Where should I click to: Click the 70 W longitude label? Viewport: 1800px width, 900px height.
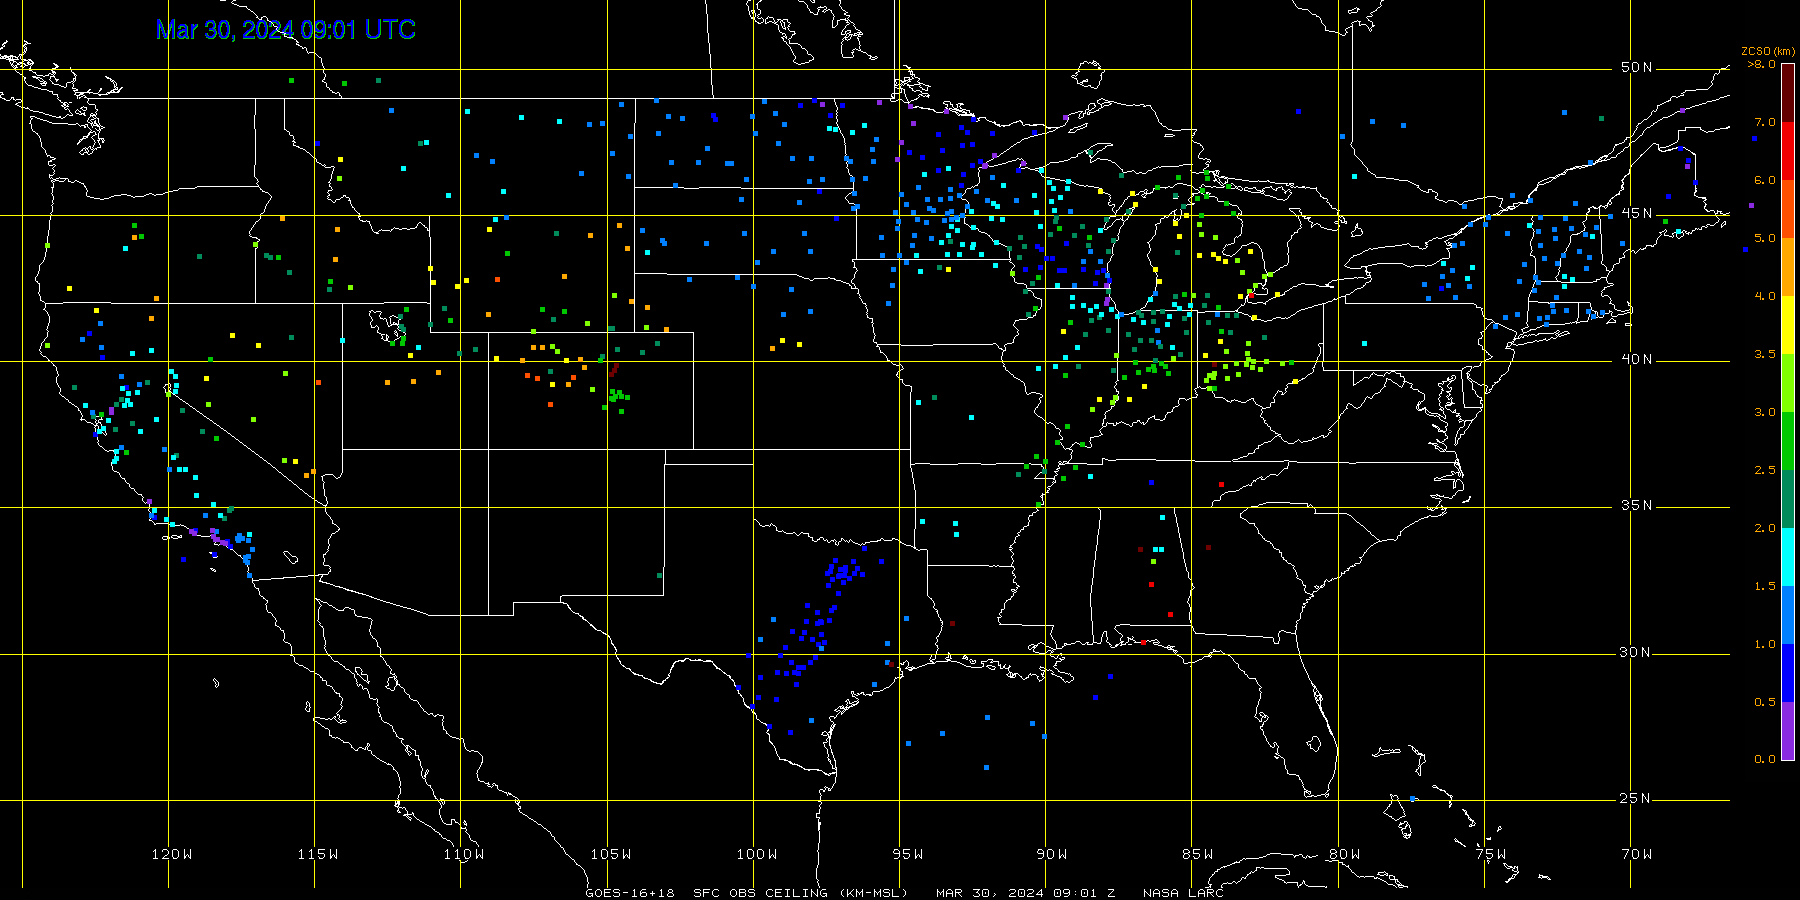(1637, 854)
